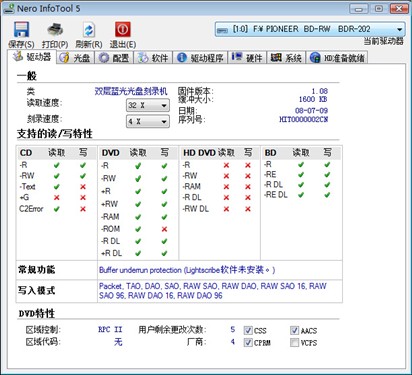Viewport: 412px width, 375px height.
Task: Click the red X for HD DVD -R DL write
Action: (x=248, y=198)
